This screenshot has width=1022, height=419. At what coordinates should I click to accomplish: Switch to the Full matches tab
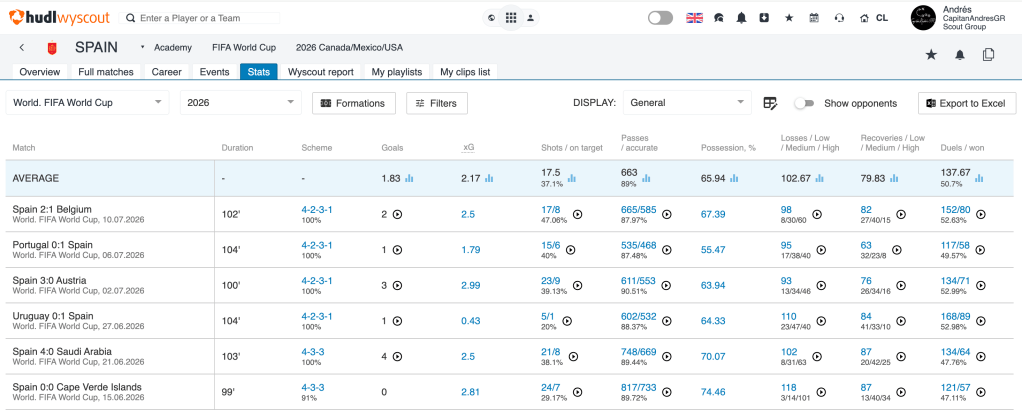106,72
